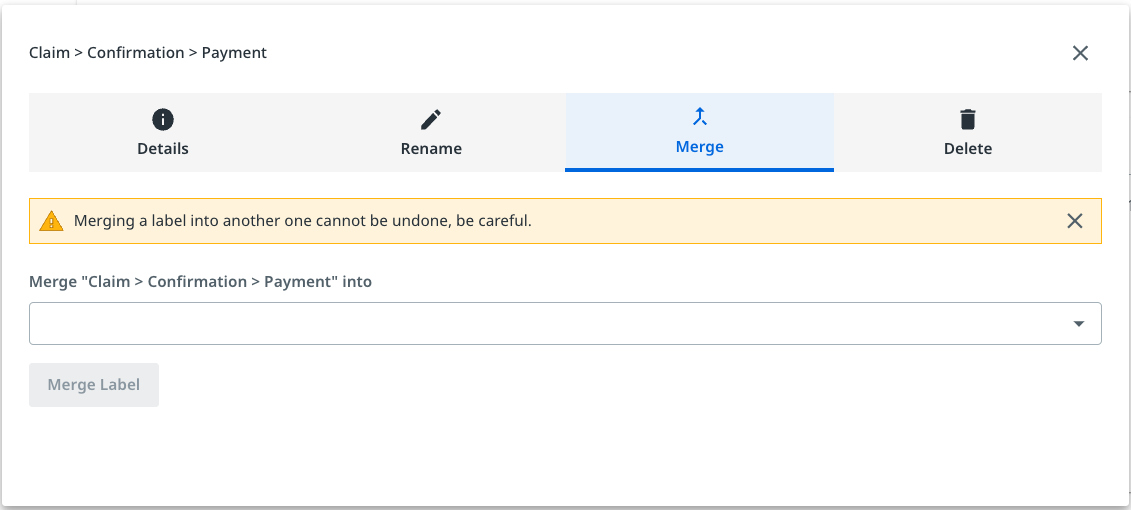Screen dimensions: 1131x510
Task: Click the empty area right of Merge Label button
Action: click(600, 385)
